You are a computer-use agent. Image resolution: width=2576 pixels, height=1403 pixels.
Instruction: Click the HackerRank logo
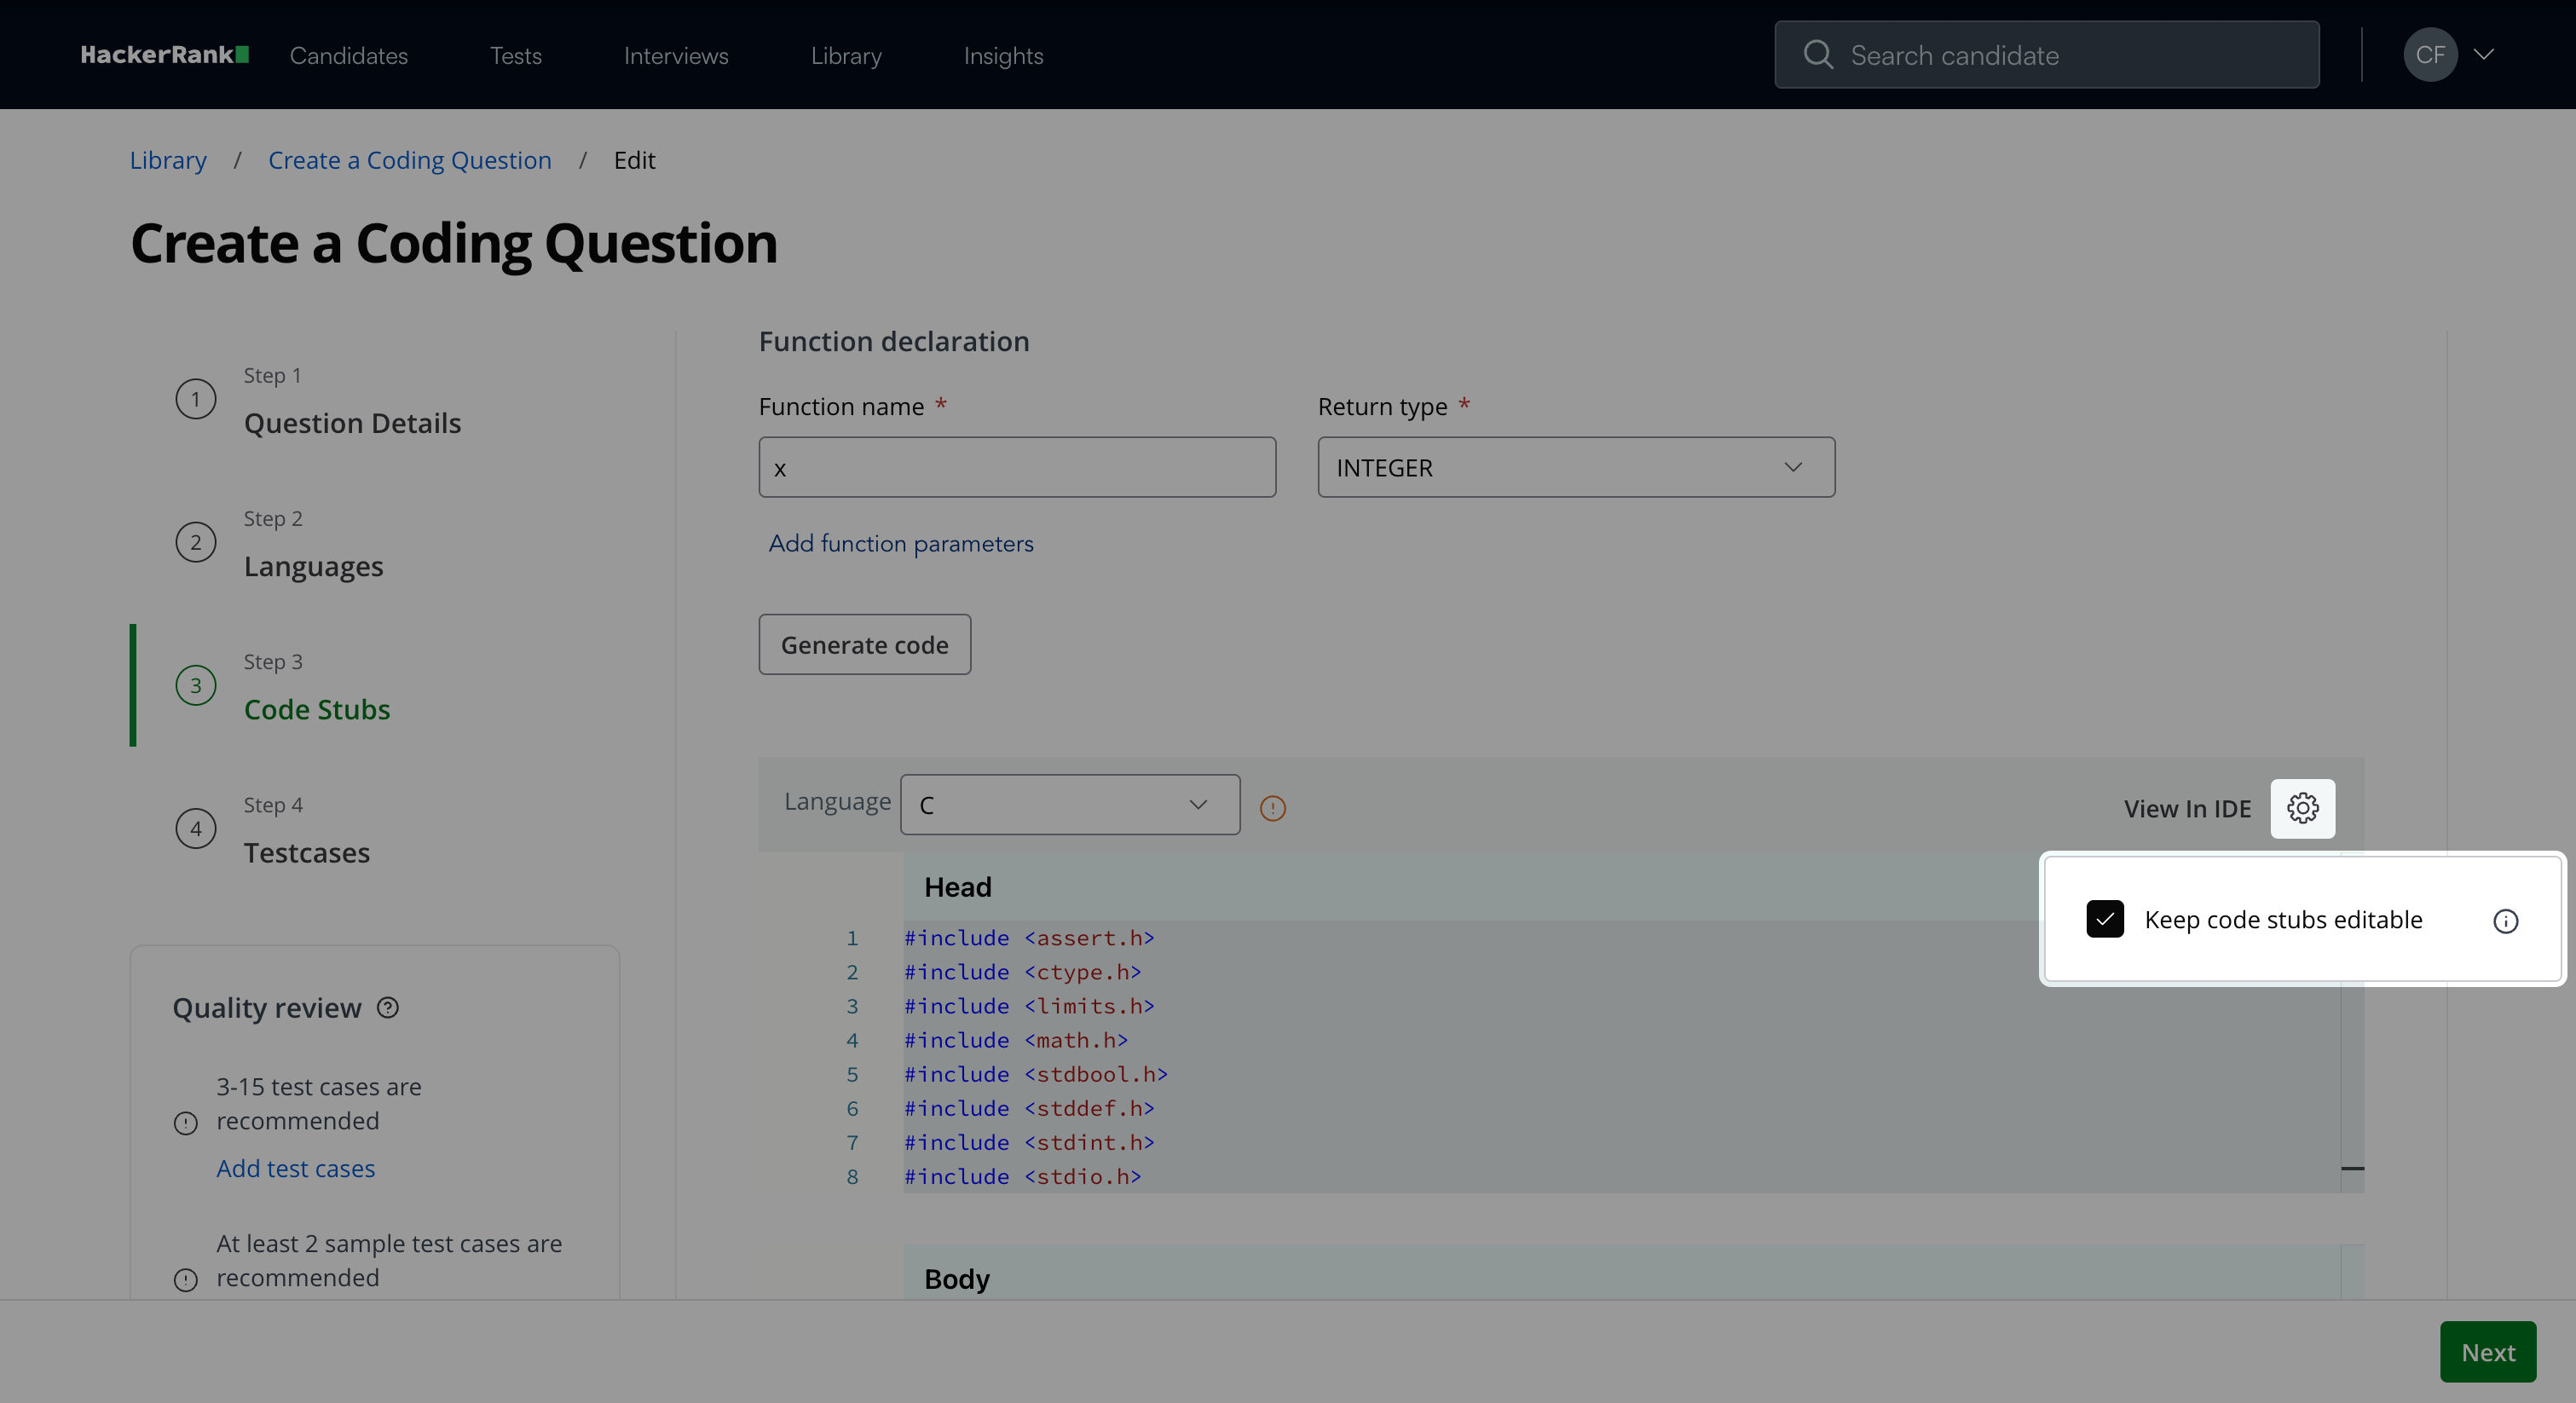point(164,55)
